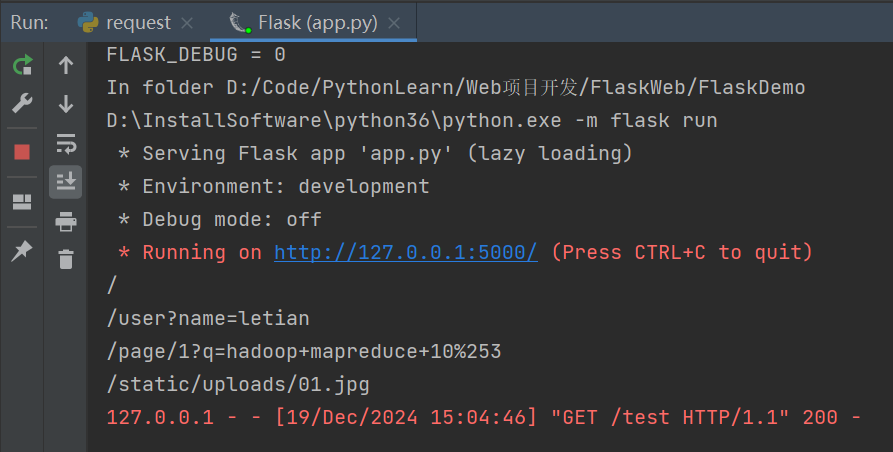
Task: Open the http://127.0.0.1:5000/ link
Action: [x=406, y=252]
